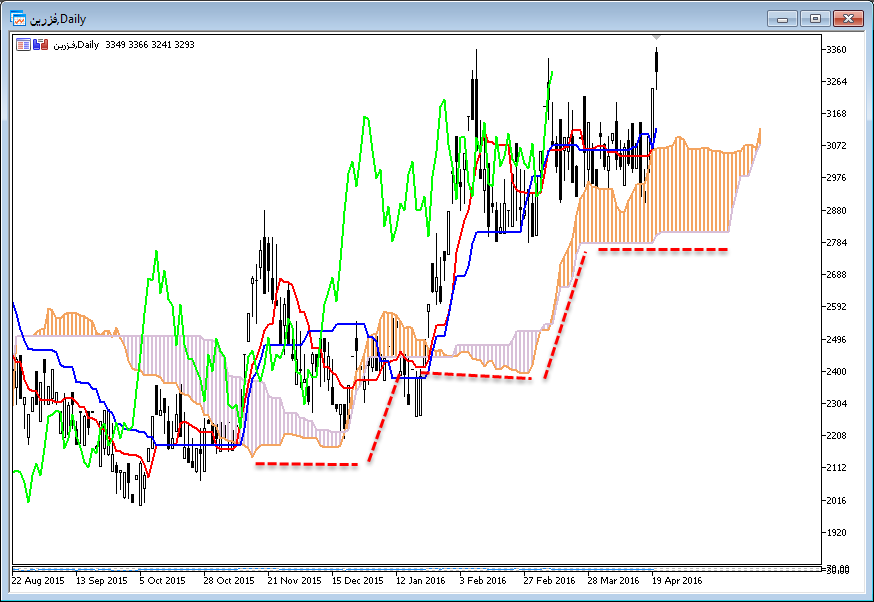Viewport: 874px width, 602px height.
Task: Click the 1920 price axis label
Action: click(838, 533)
